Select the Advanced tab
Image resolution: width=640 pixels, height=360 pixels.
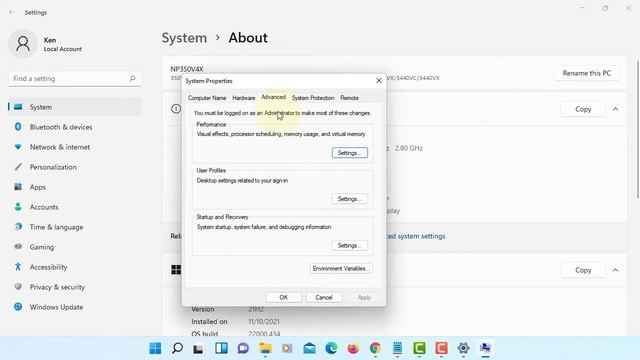273,97
